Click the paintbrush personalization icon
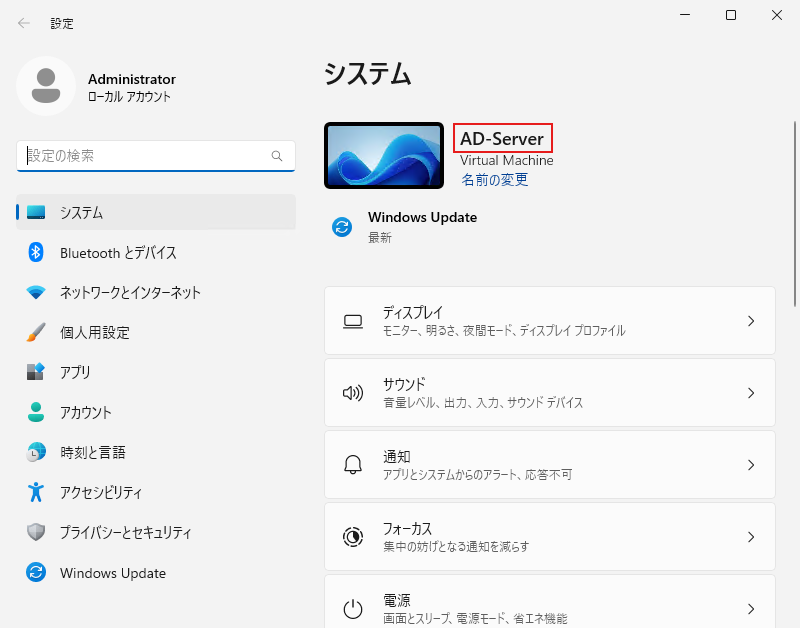Viewport: 800px width, 628px height. click(x=36, y=332)
